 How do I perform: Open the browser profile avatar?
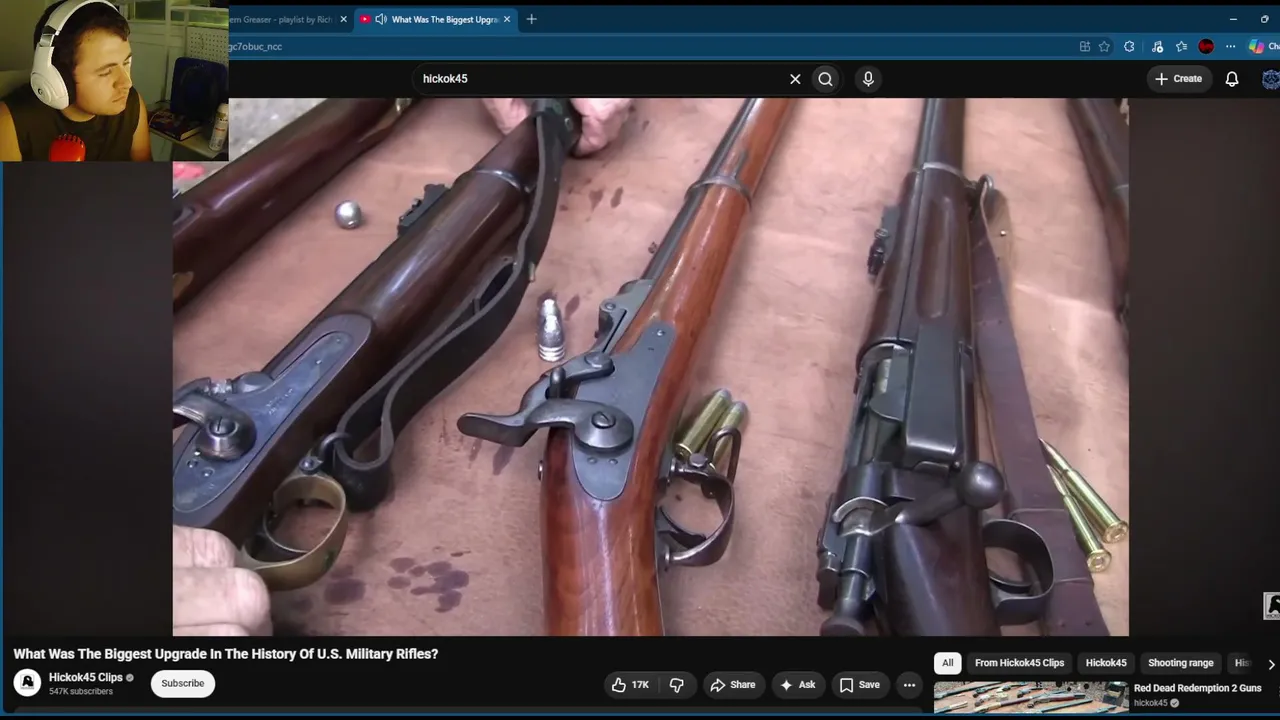[1206, 46]
